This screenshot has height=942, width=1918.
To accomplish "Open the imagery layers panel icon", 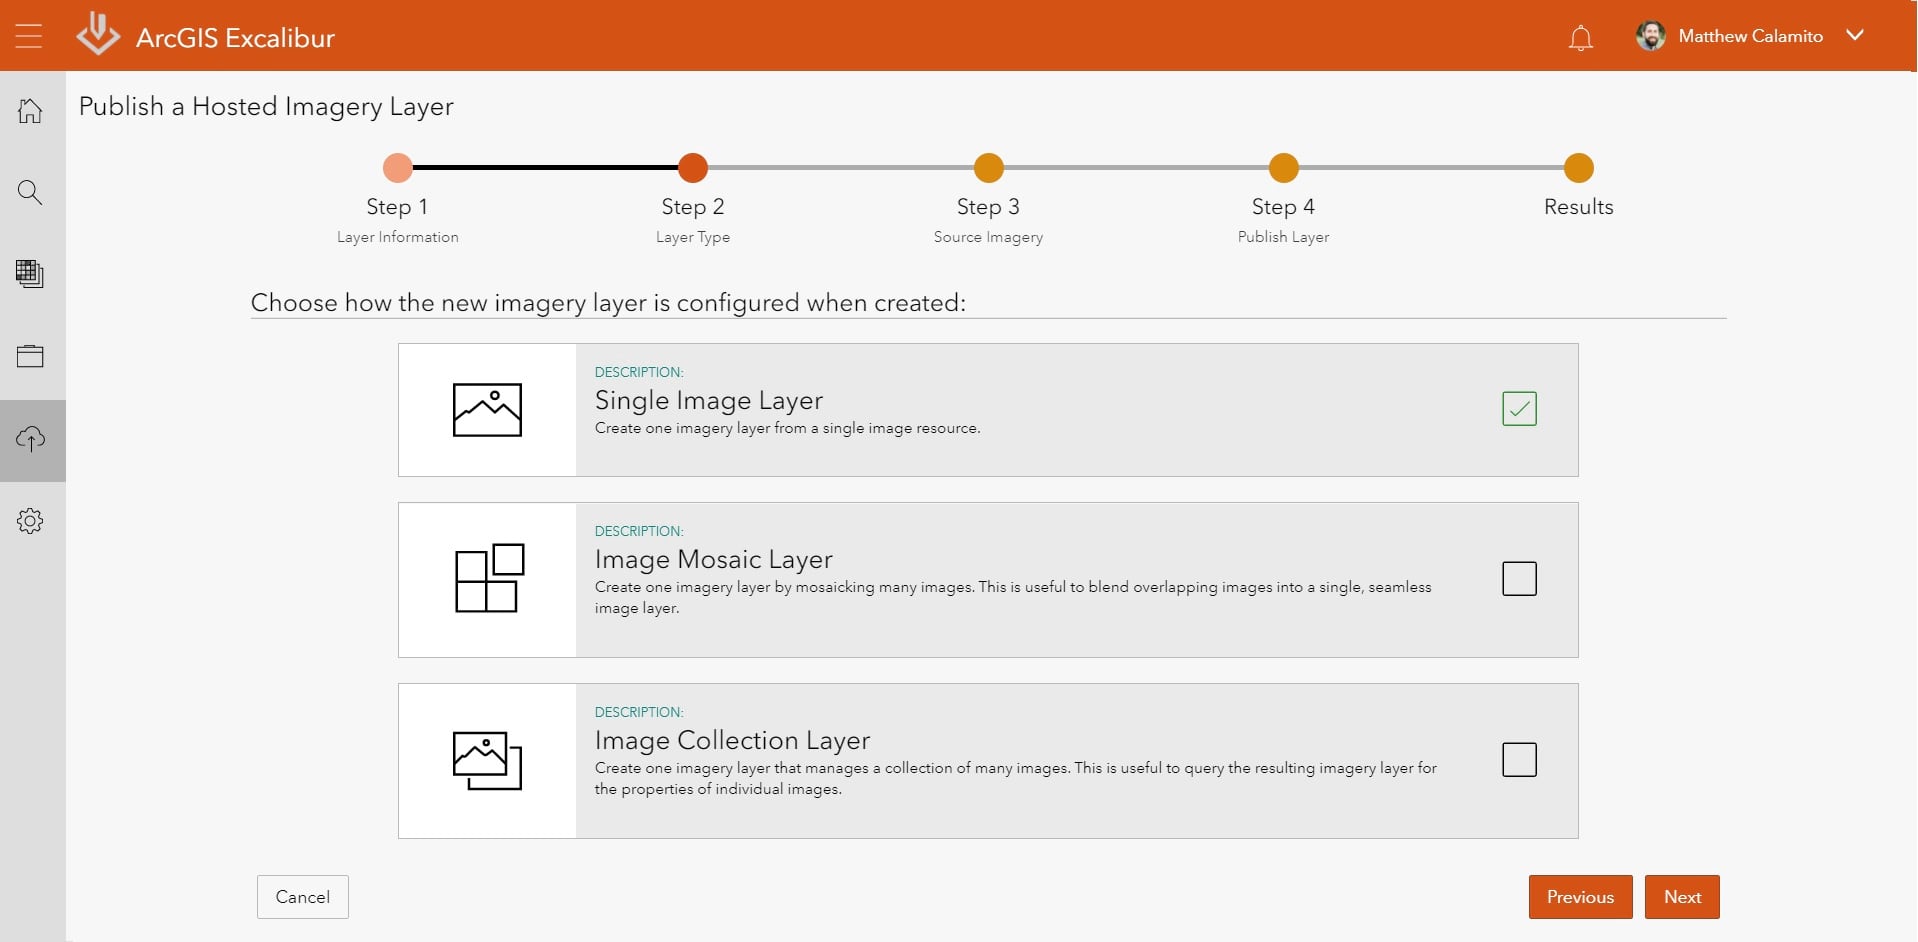I will pos(31,274).
